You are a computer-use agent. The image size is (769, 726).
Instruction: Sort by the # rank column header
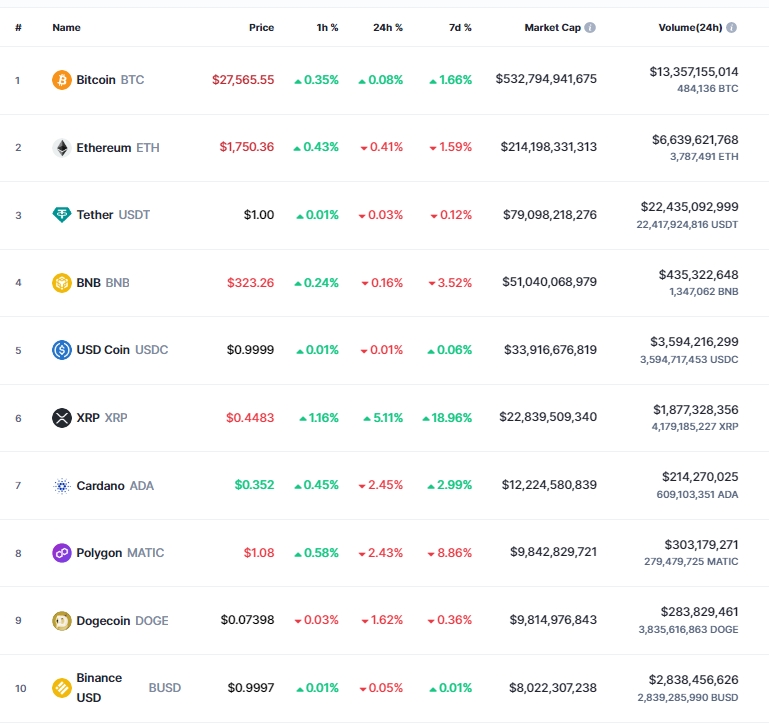point(18,27)
